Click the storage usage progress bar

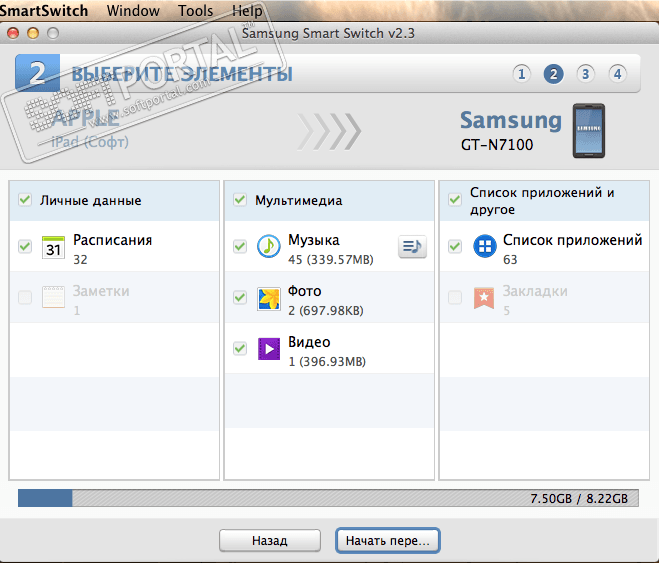pyautogui.click(x=328, y=498)
